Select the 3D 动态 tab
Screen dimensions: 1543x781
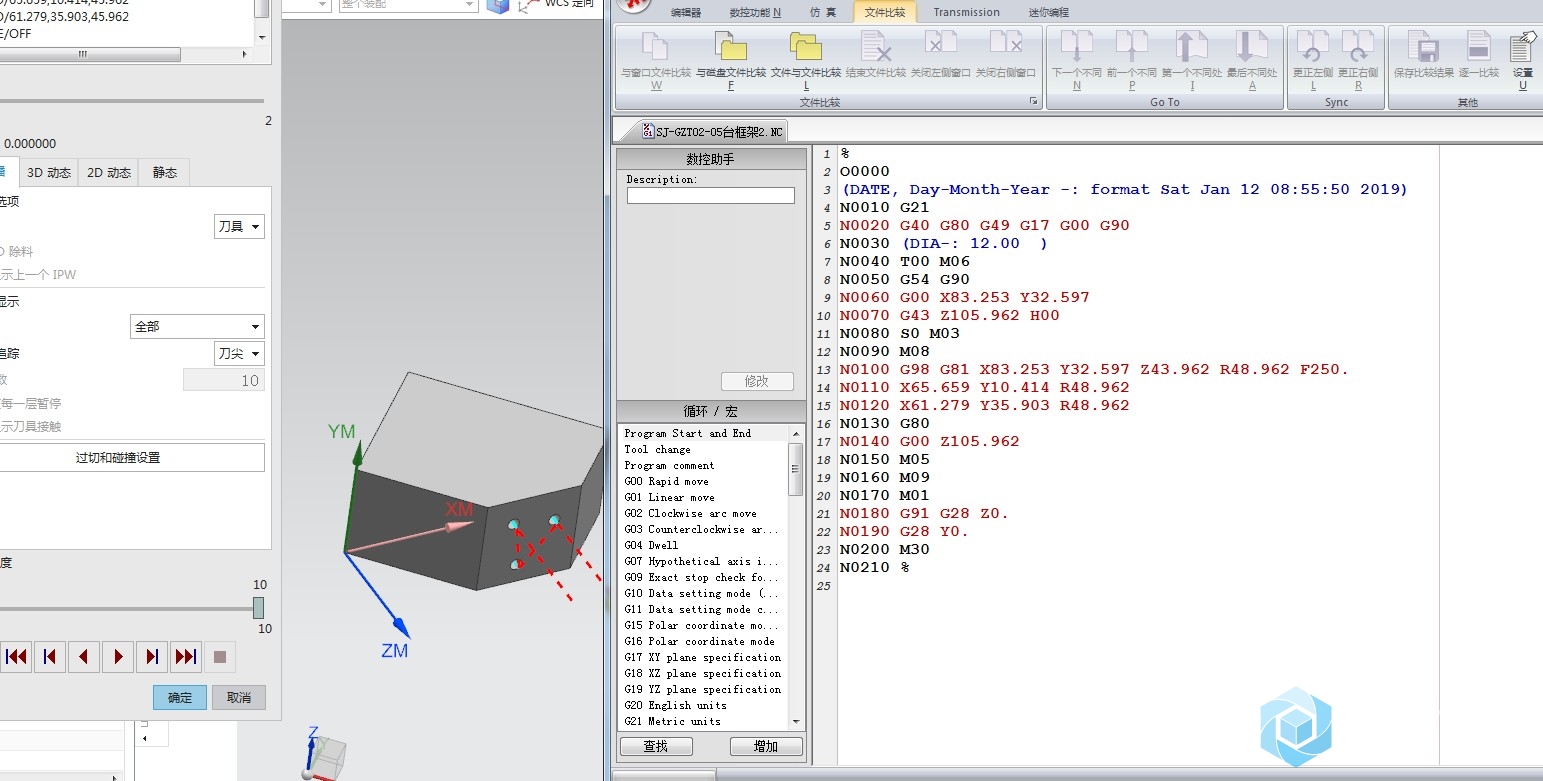coord(49,172)
